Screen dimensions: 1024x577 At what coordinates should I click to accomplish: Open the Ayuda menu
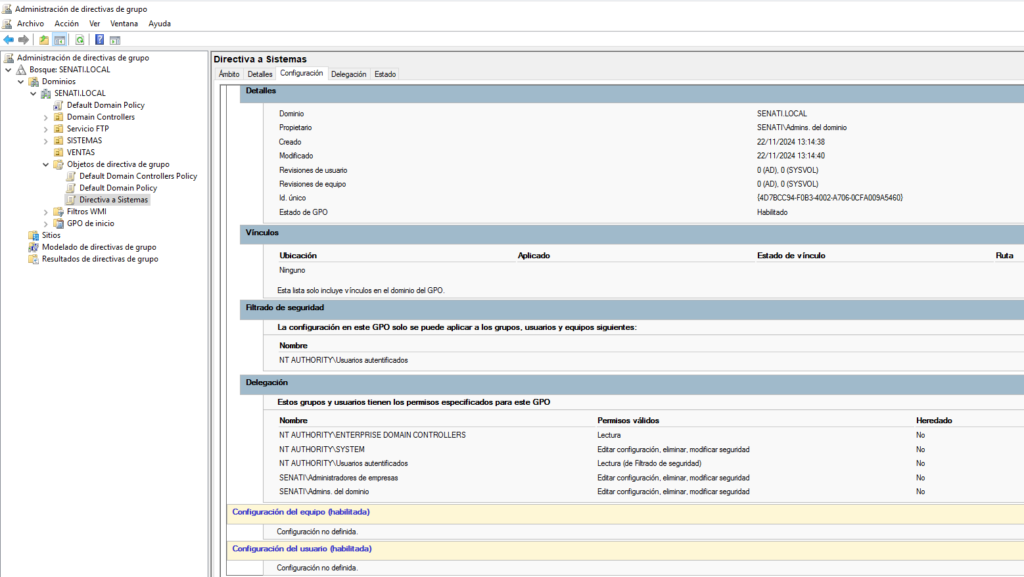[x=159, y=23]
